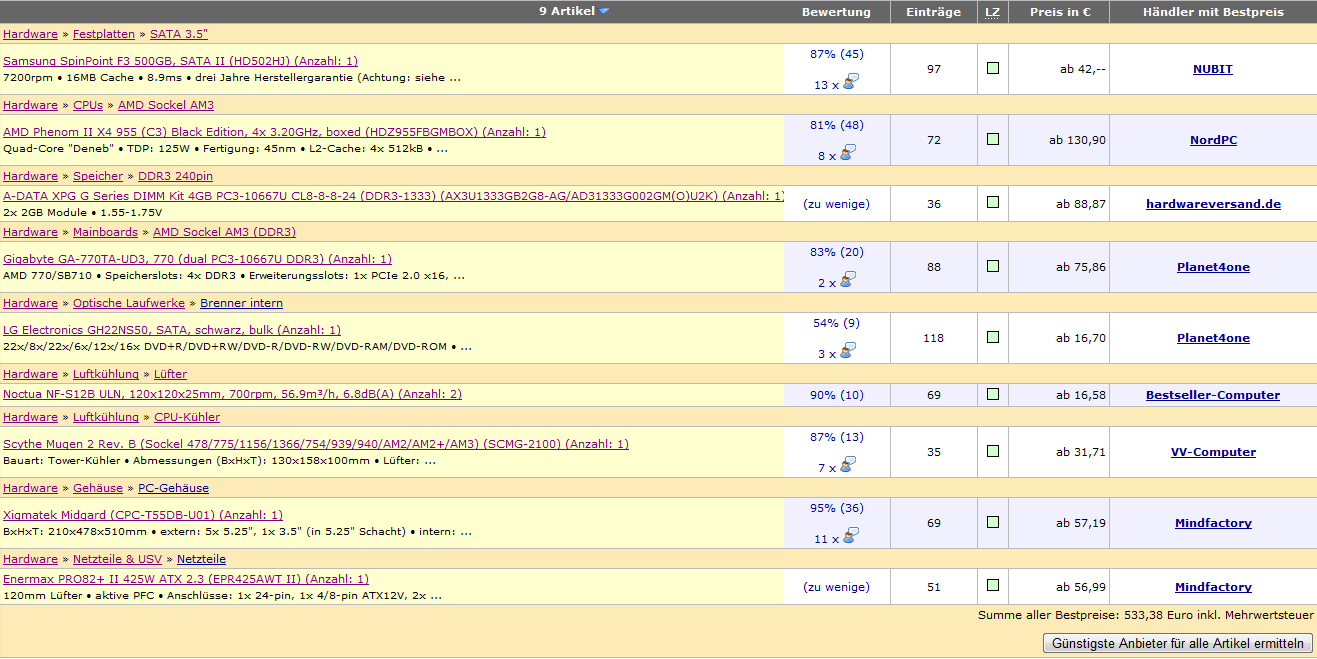Open 90% (10) rating for Noctua fan
1317x659 pixels.
coord(836,395)
